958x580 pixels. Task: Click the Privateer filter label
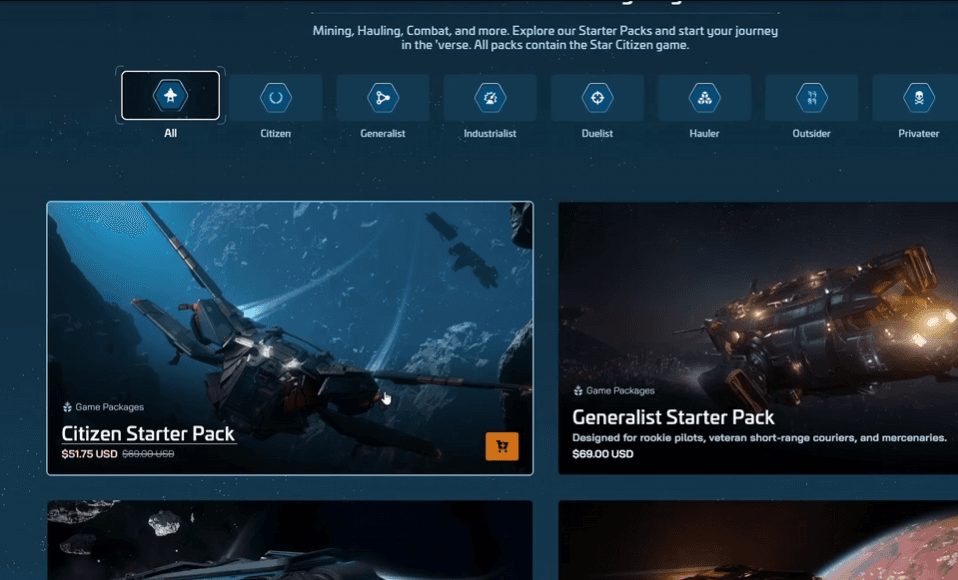click(x=918, y=133)
